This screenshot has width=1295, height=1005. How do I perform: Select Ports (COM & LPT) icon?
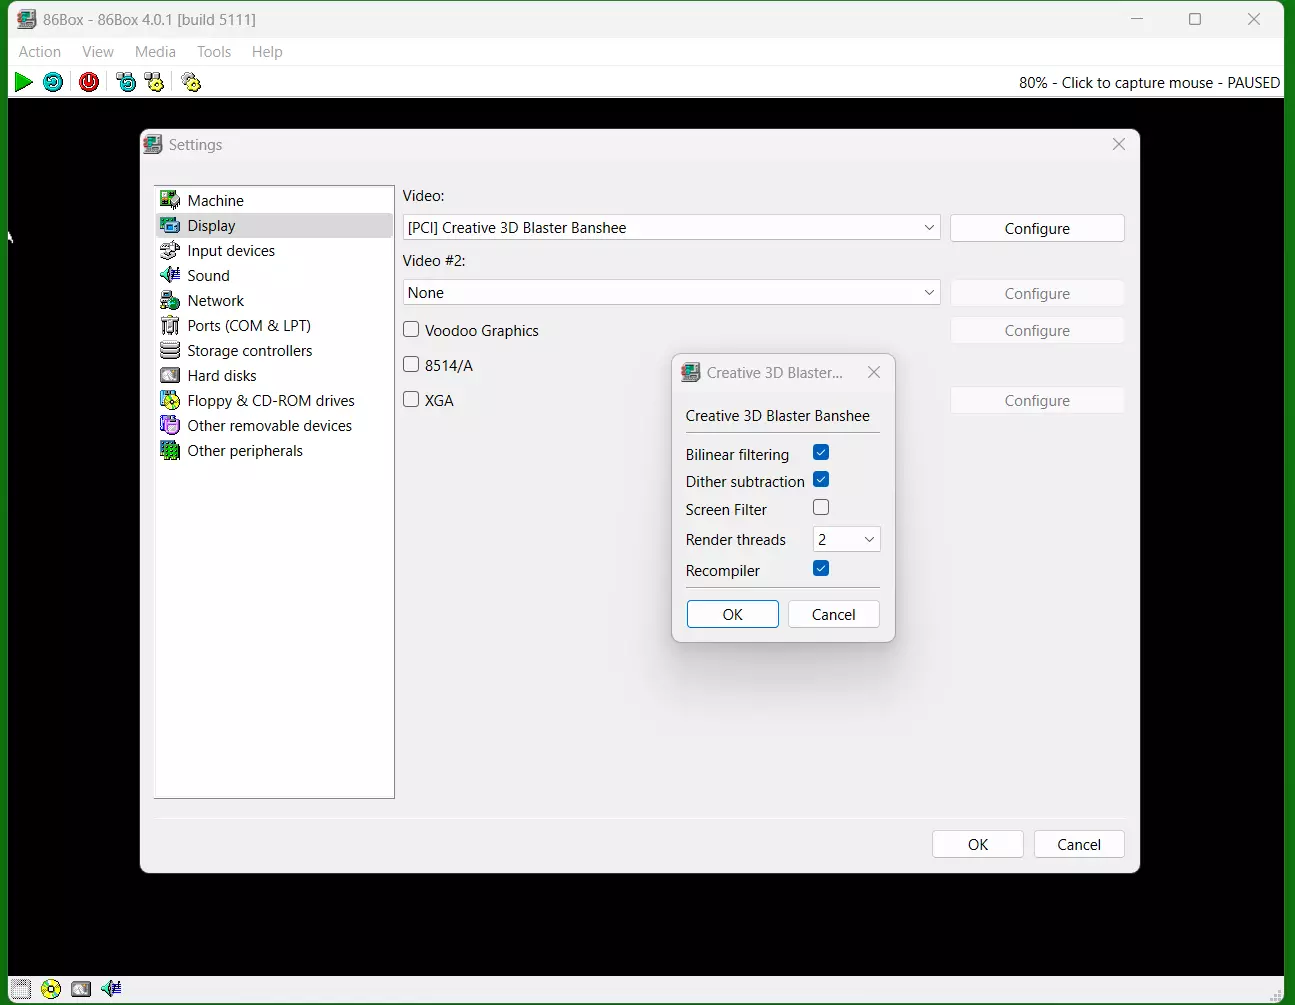tap(170, 325)
